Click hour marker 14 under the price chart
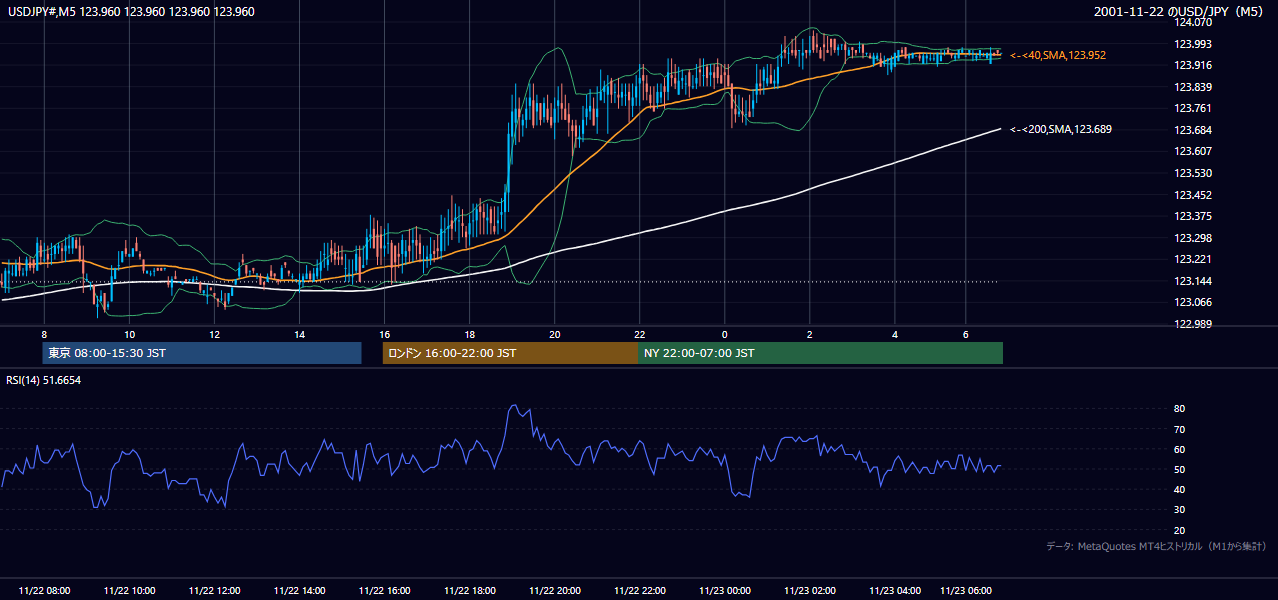The height and width of the screenshot is (600, 1278). [299, 334]
